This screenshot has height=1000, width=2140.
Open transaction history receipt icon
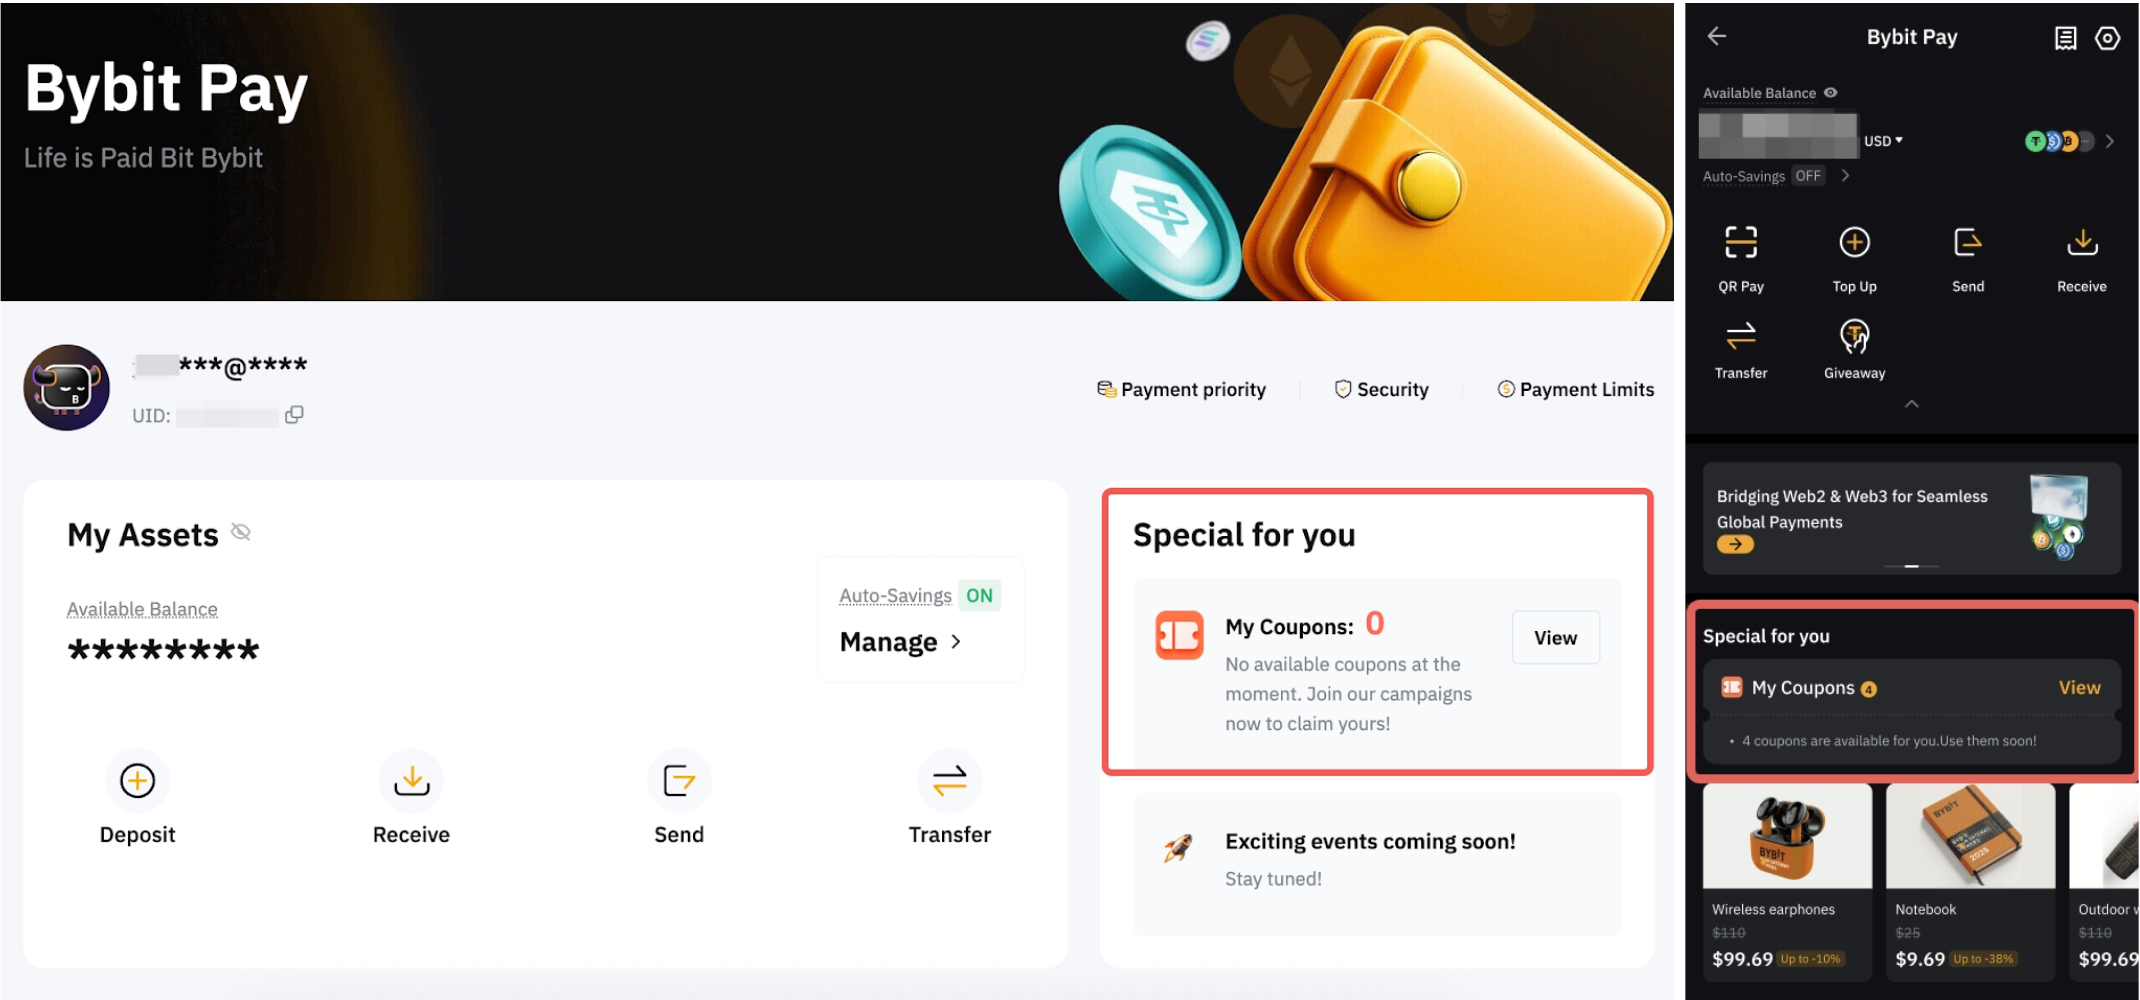pyautogui.click(x=2065, y=38)
